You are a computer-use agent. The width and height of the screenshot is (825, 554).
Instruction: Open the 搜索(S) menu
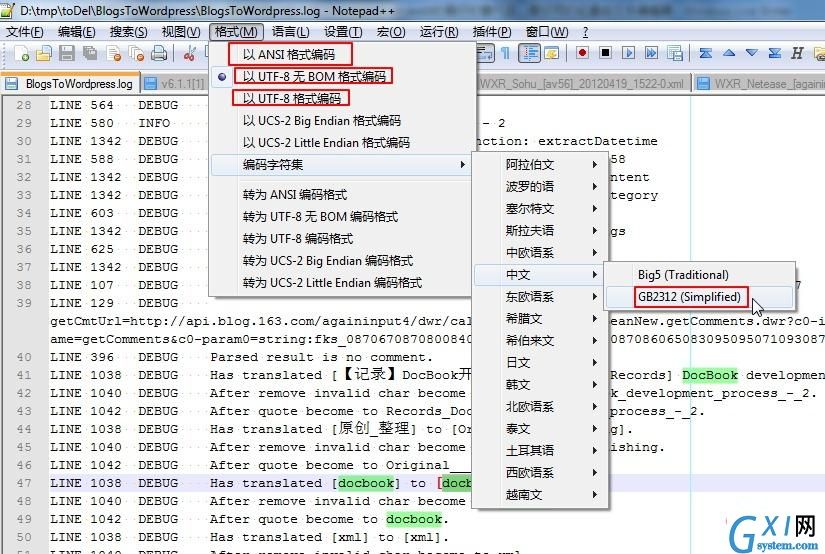click(x=128, y=32)
